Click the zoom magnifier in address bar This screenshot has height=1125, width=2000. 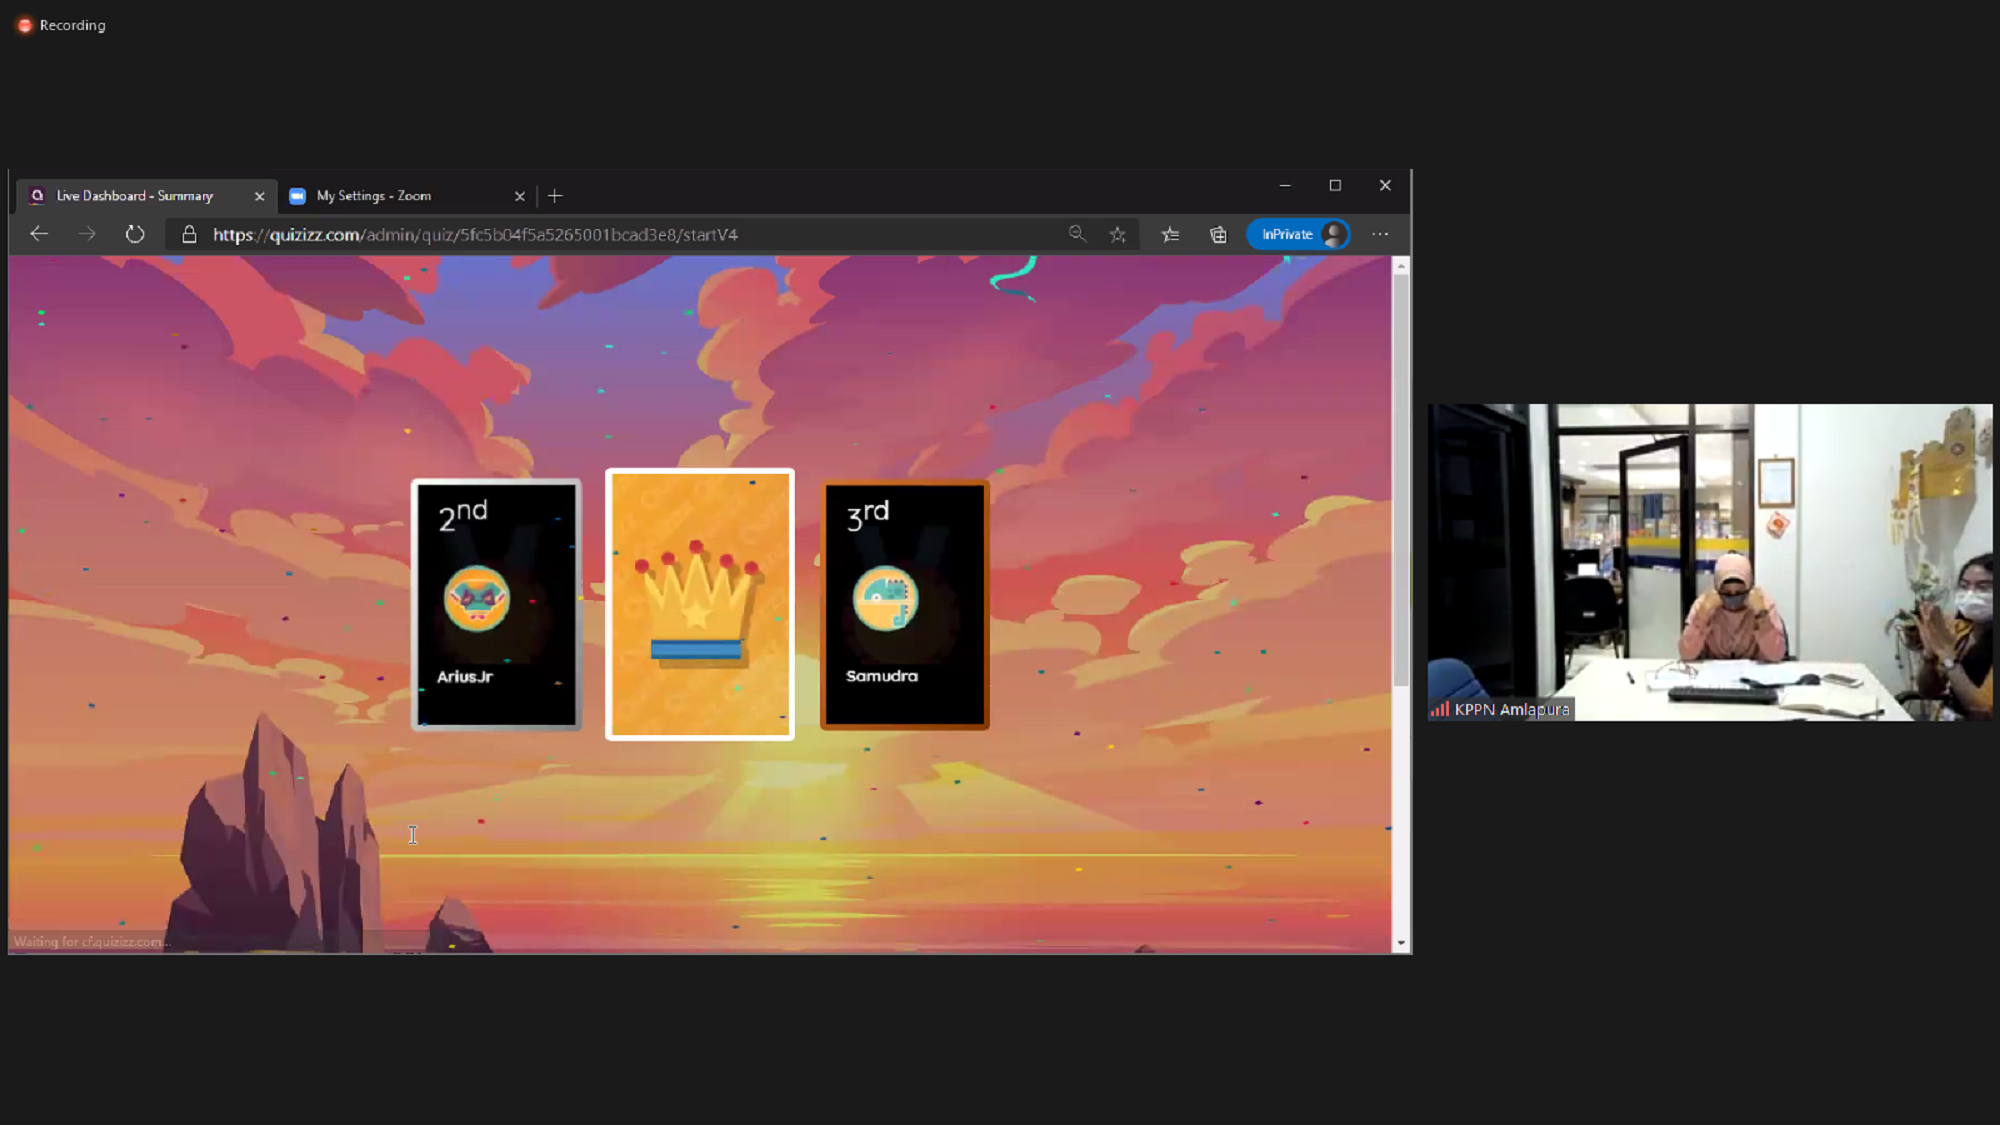1077,234
